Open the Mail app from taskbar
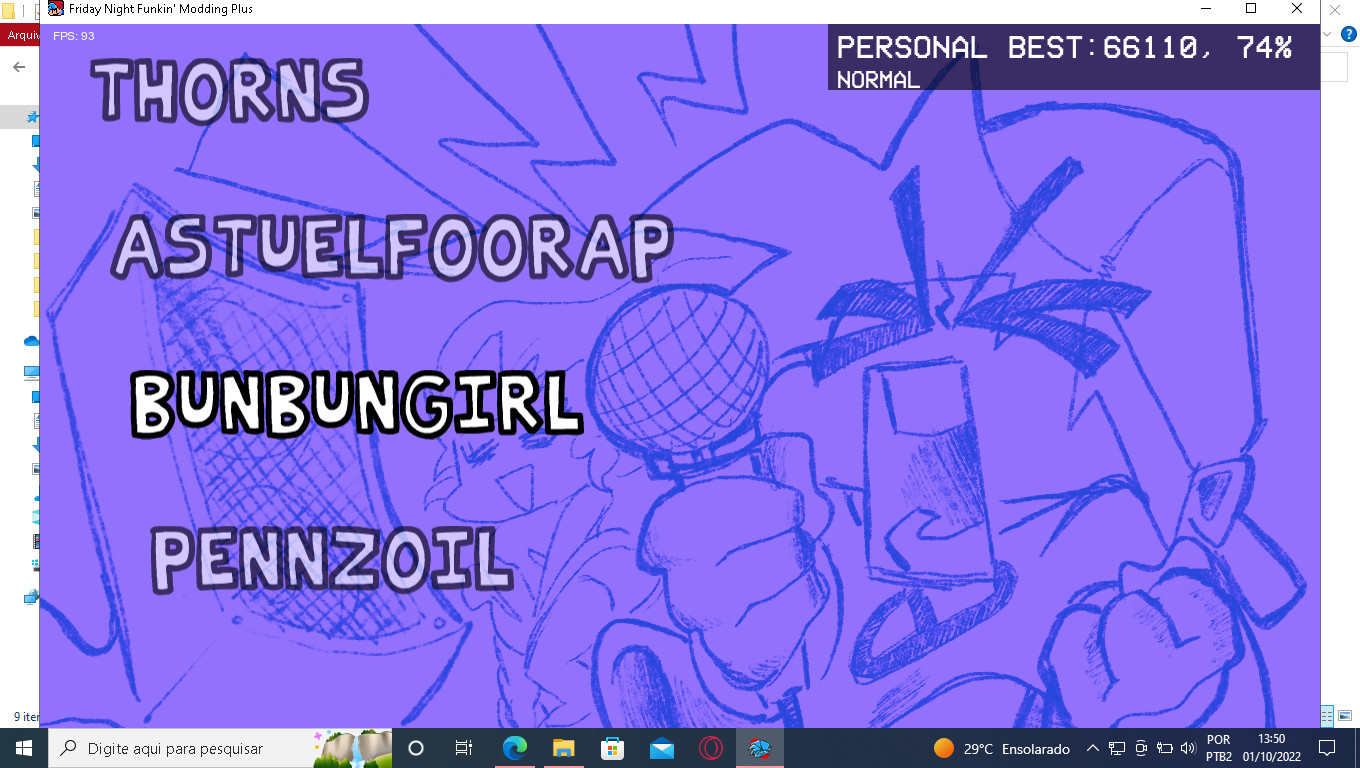The image size is (1360, 768). point(661,748)
